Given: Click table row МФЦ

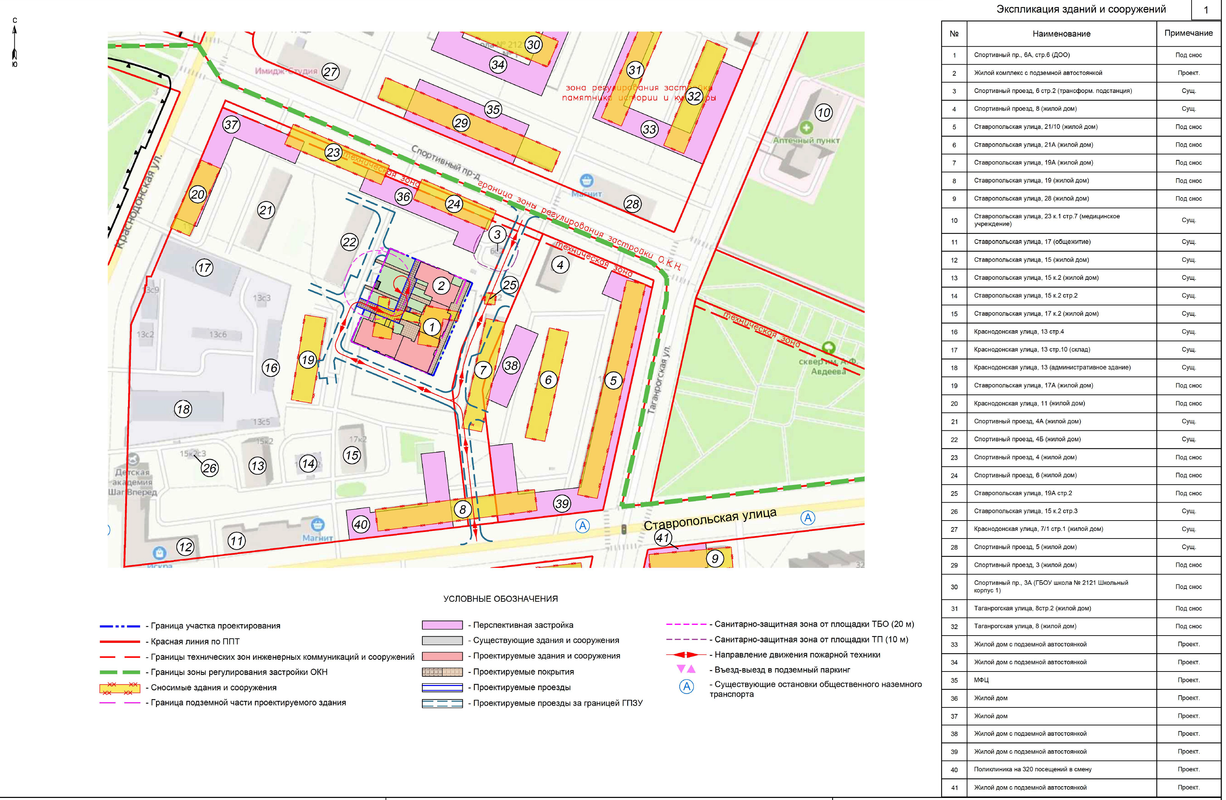Looking at the screenshot, I should click(1080, 680).
